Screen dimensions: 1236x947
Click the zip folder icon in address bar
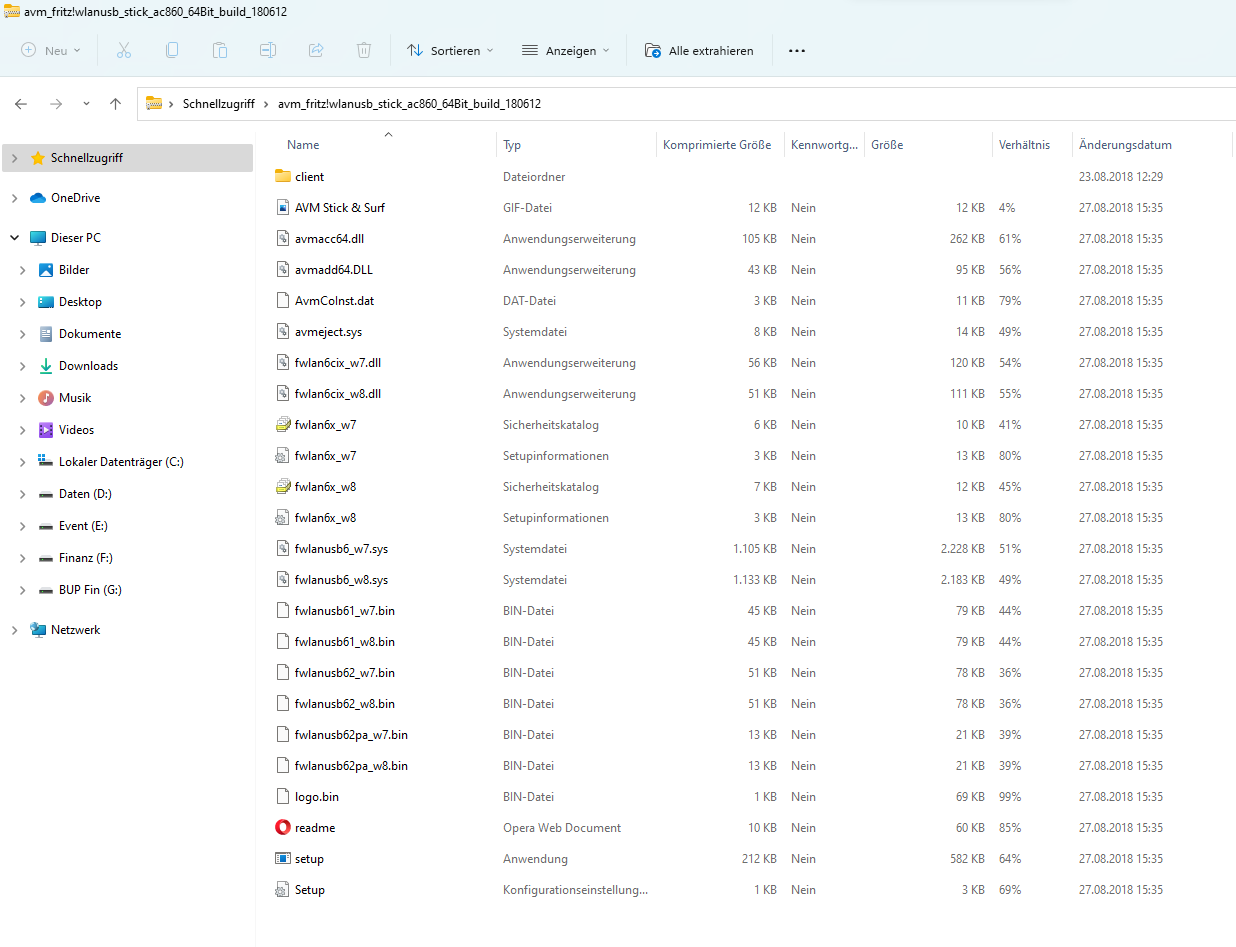click(154, 103)
